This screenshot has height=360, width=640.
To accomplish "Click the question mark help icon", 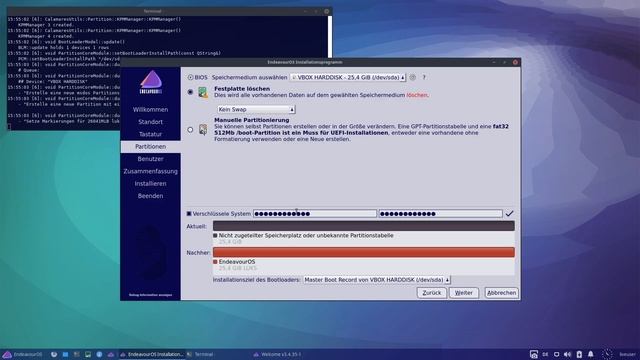I will pos(424,77).
